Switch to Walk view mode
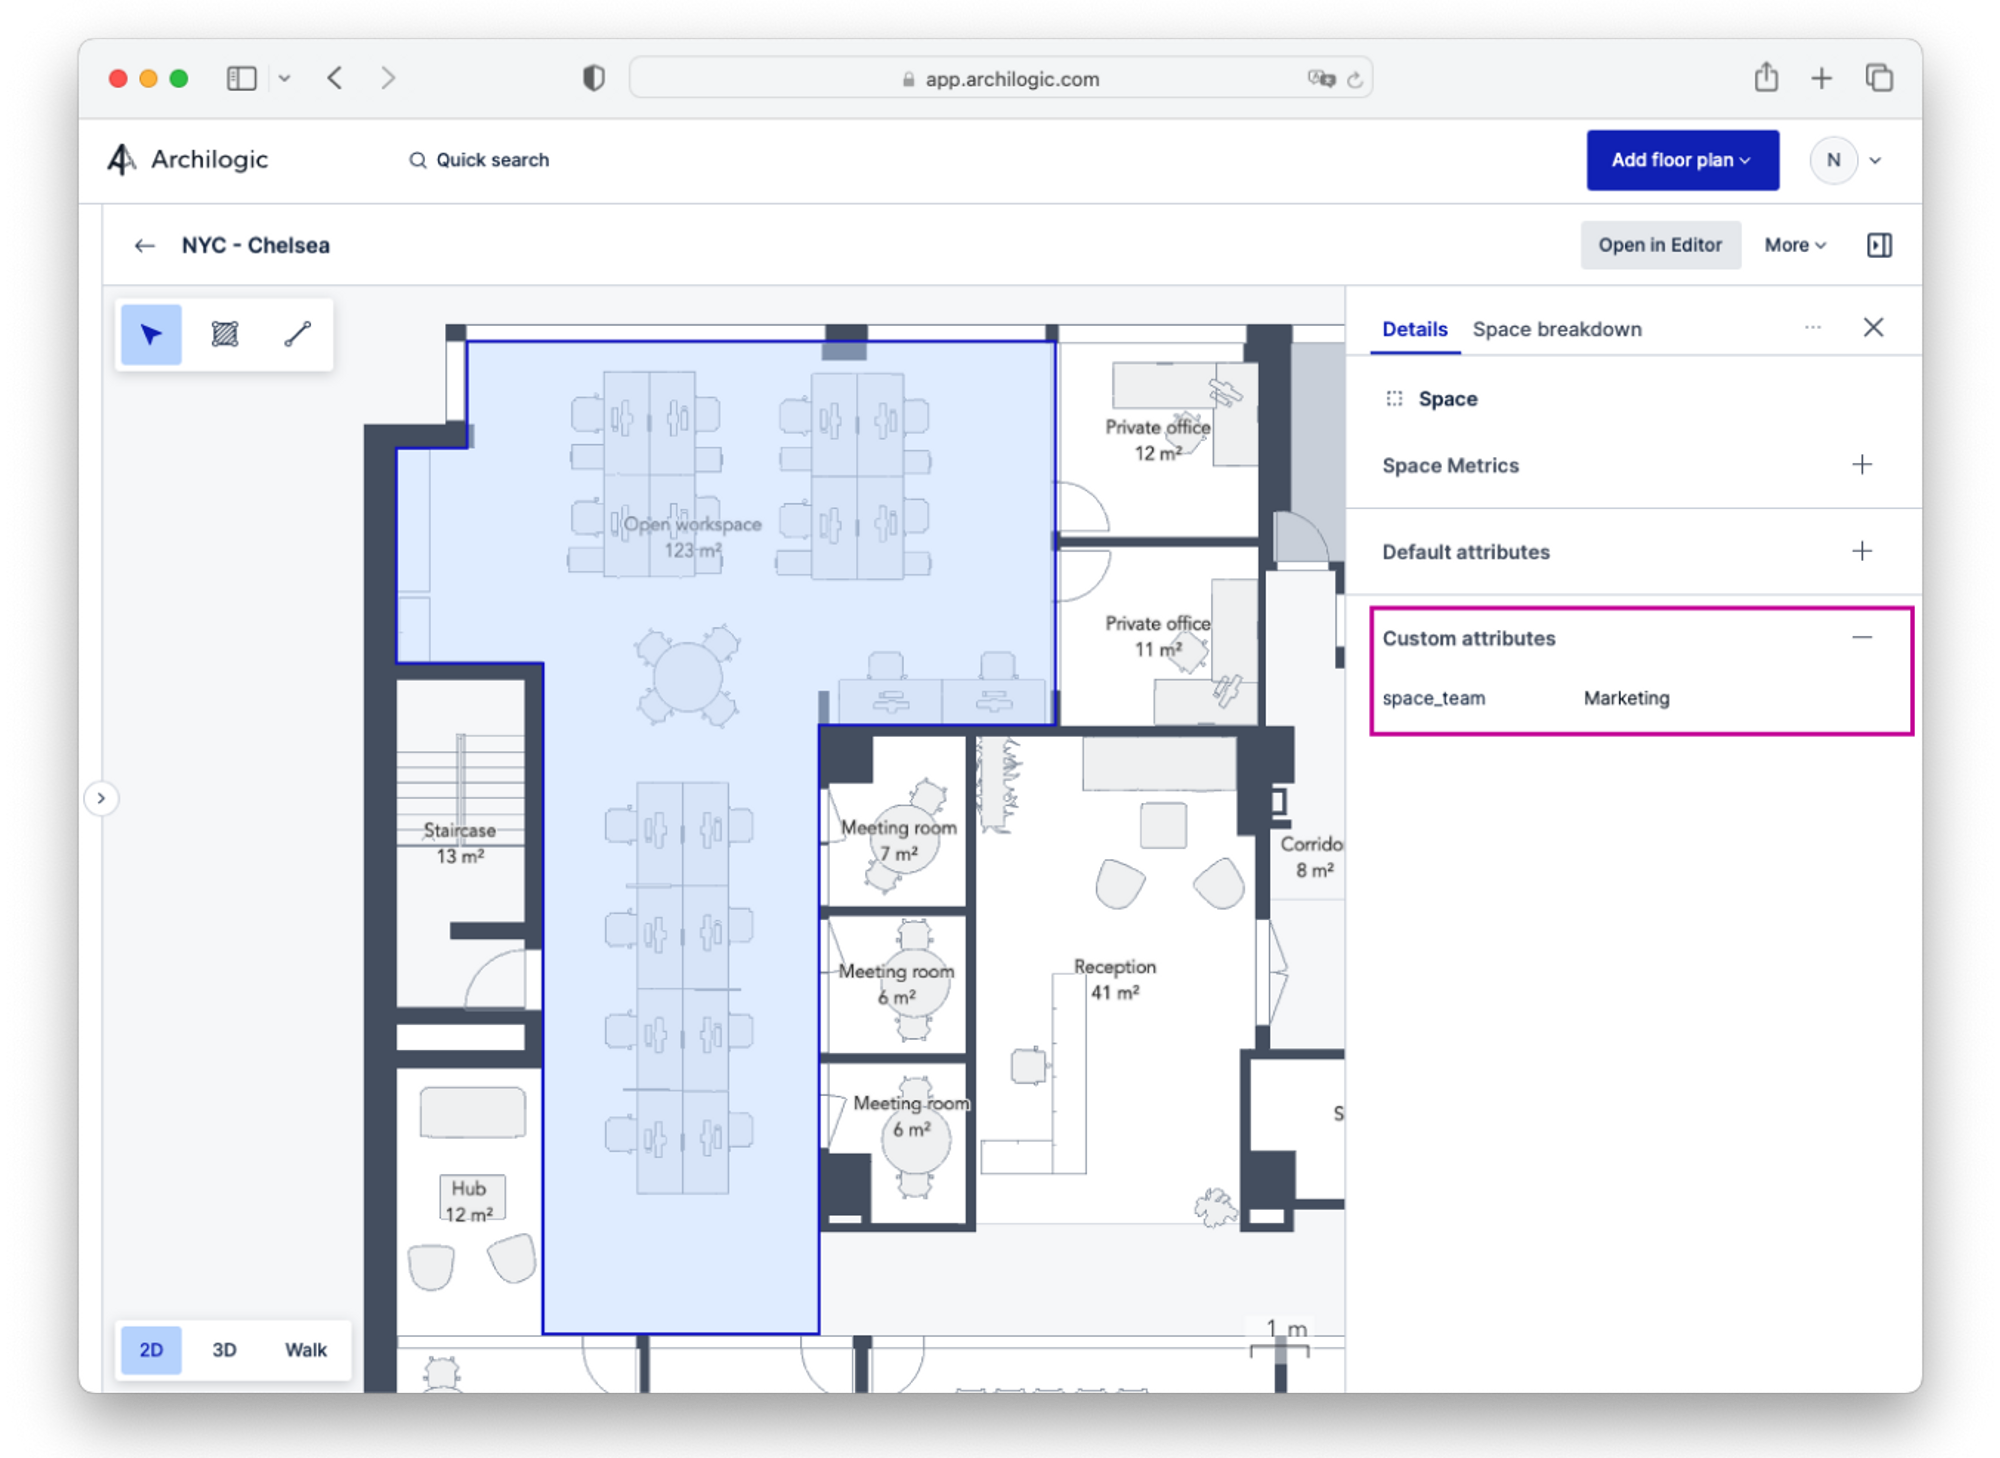This screenshot has width=2000, height=1458. point(305,1349)
